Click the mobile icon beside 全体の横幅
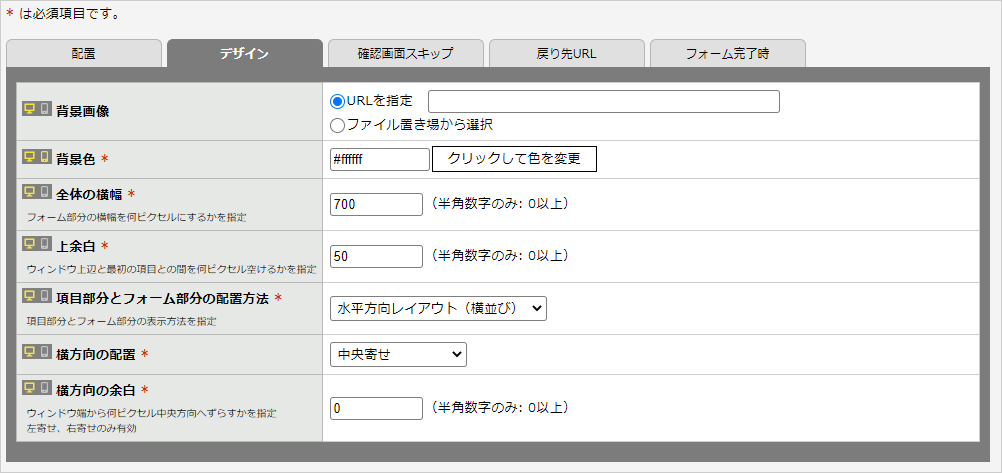This screenshot has height=473, width=1002. [45, 192]
